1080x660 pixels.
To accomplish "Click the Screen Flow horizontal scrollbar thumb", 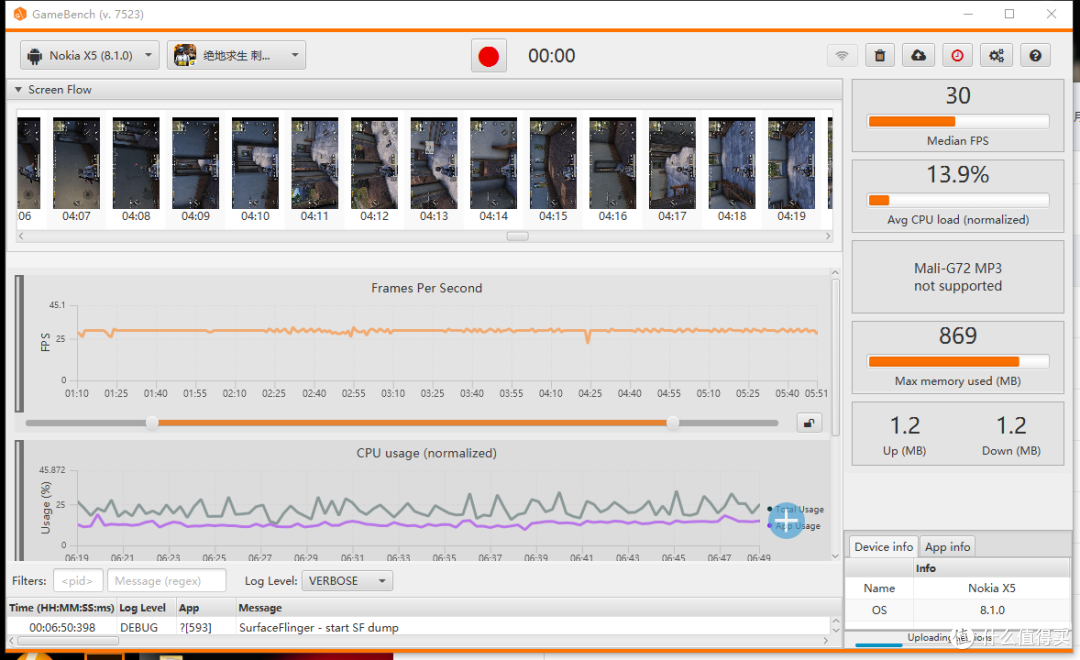I will click(517, 236).
